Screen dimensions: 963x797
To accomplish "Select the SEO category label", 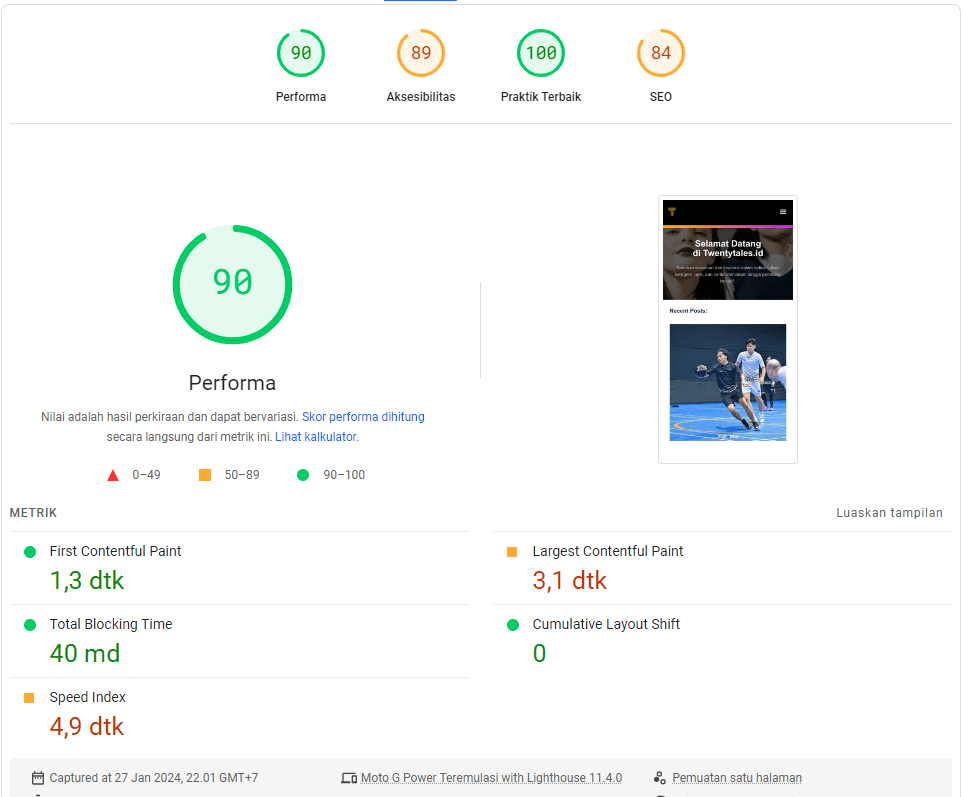I will (x=661, y=96).
